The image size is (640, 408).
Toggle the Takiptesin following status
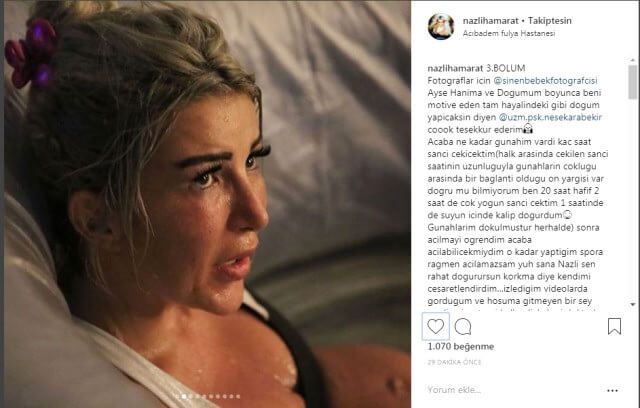coord(549,20)
